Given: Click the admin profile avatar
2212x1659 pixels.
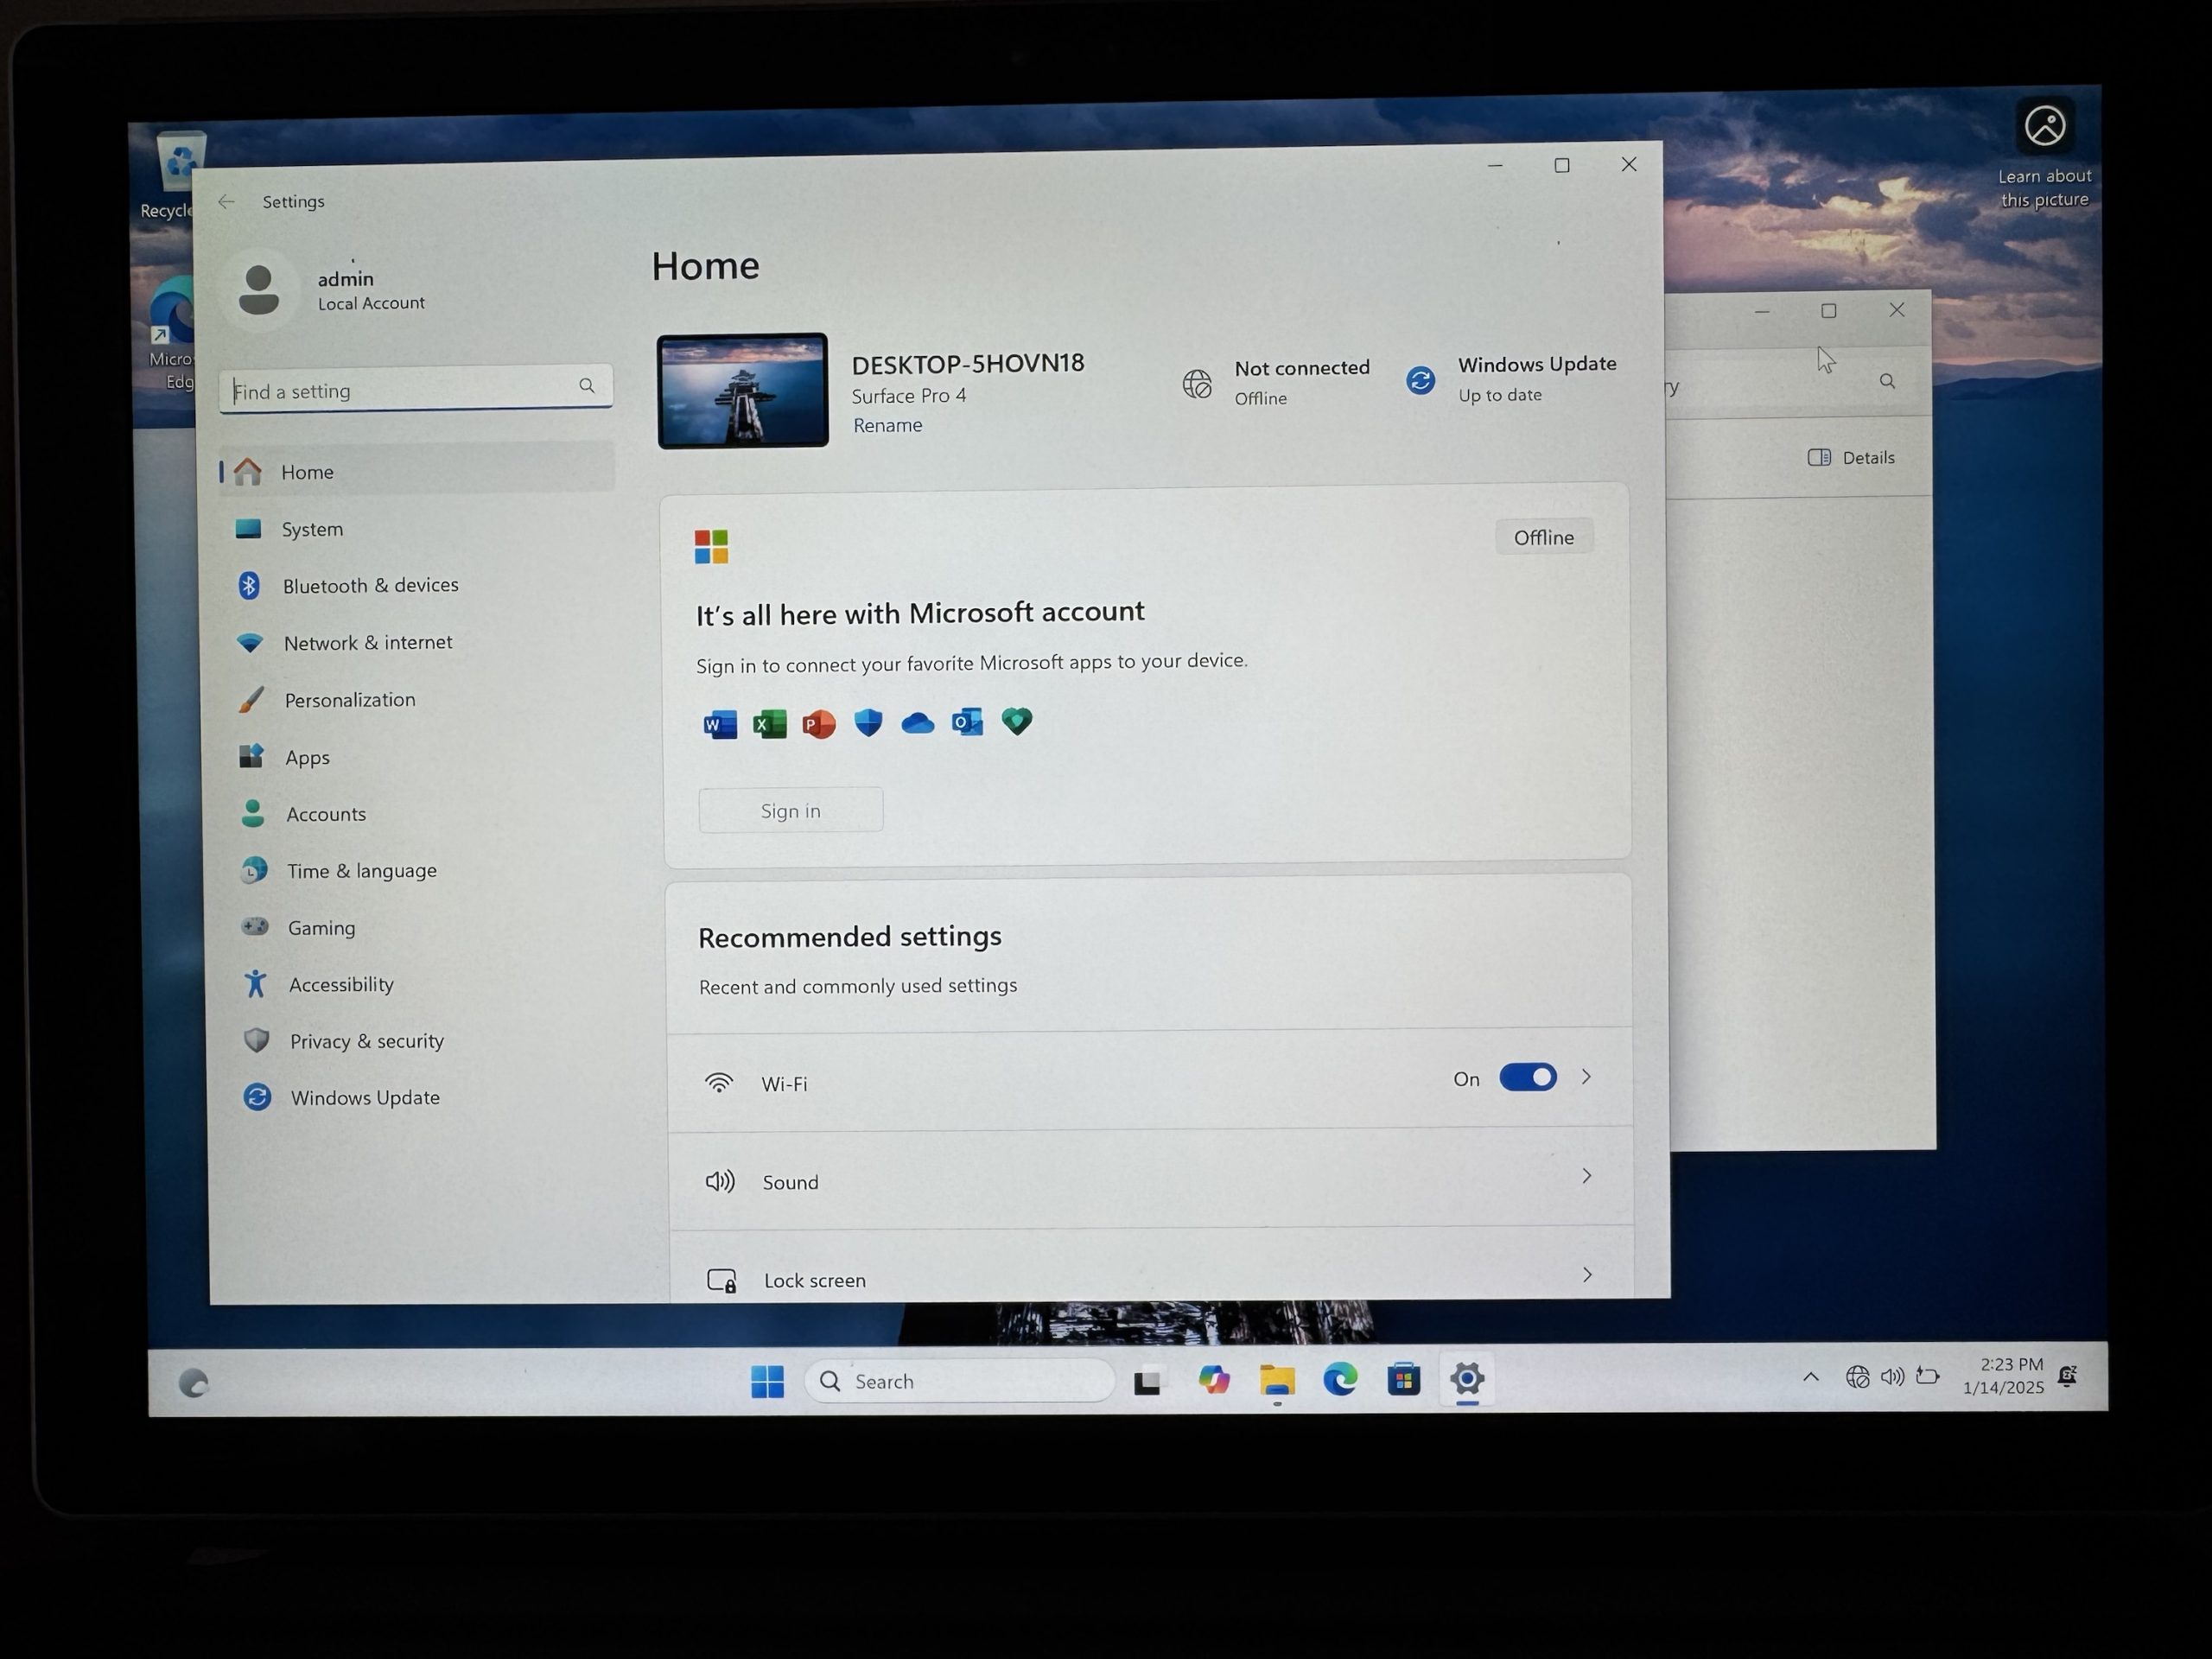Looking at the screenshot, I should pyautogui.click(x=259, y=290).
